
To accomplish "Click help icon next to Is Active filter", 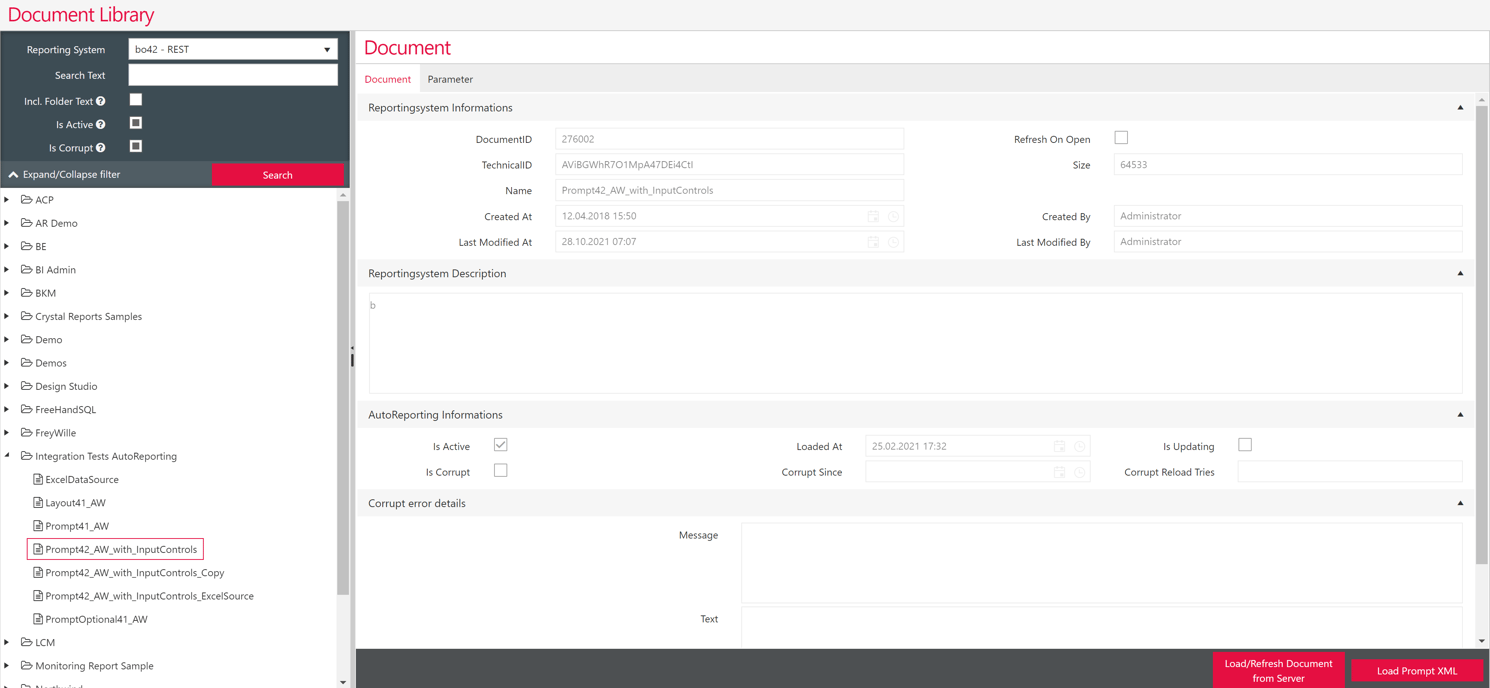I will [101, 125].
